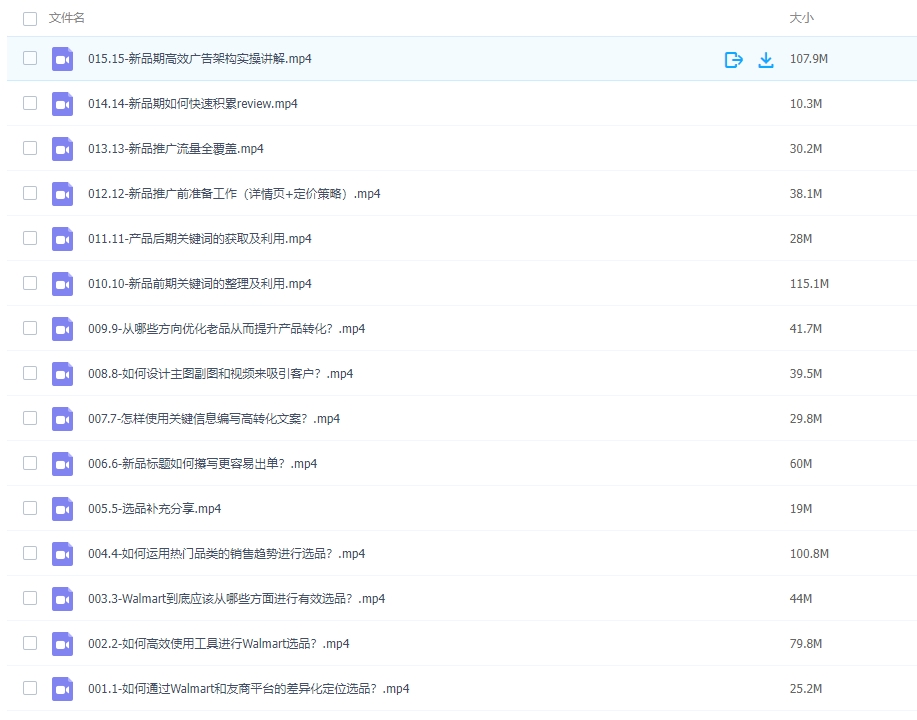Check the checkbox next to 015.15 video
The image size is (917, 720).
(x=29, y=58)
